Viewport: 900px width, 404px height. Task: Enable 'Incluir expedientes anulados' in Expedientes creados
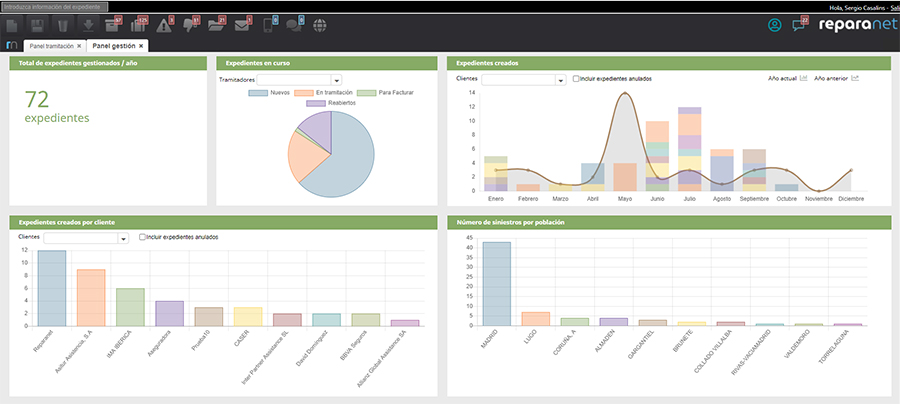click(x=576, y=78)
